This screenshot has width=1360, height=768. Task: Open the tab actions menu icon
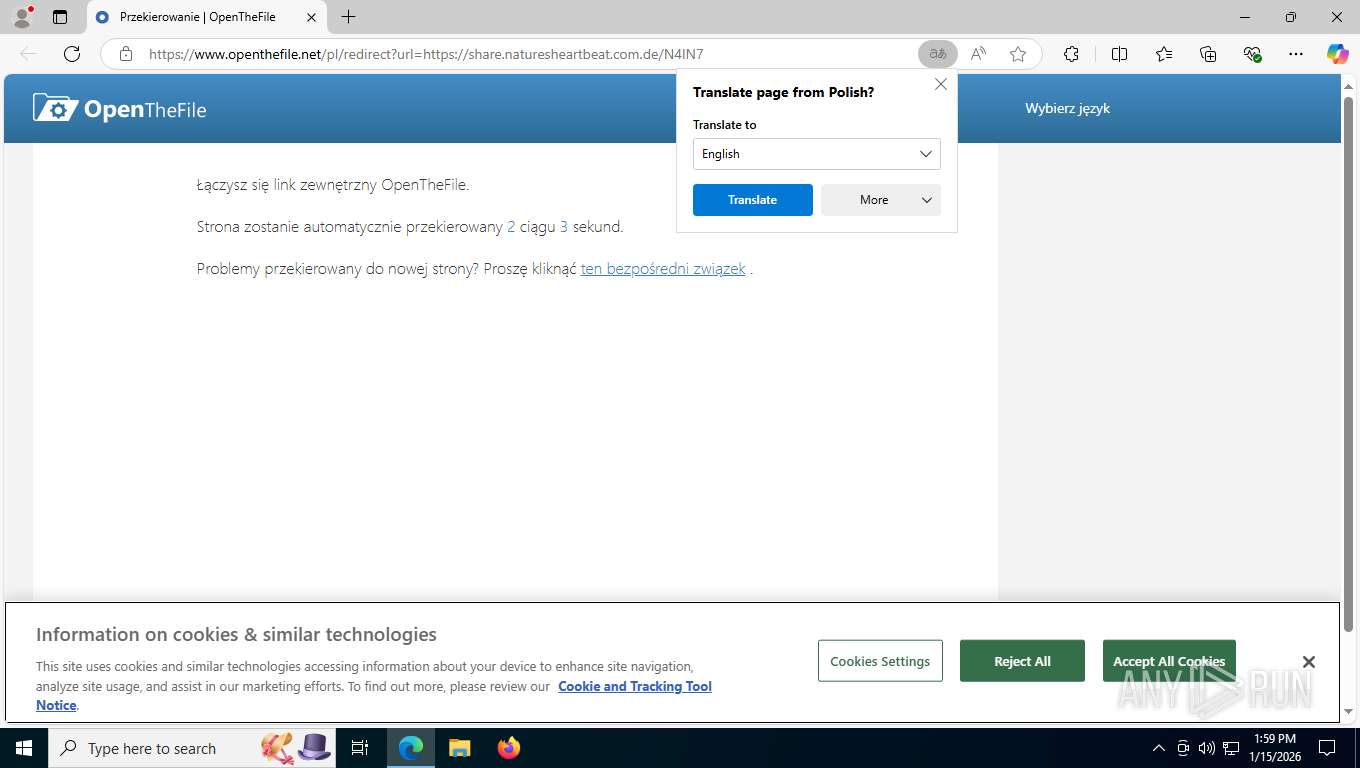[x=60, y=17]
